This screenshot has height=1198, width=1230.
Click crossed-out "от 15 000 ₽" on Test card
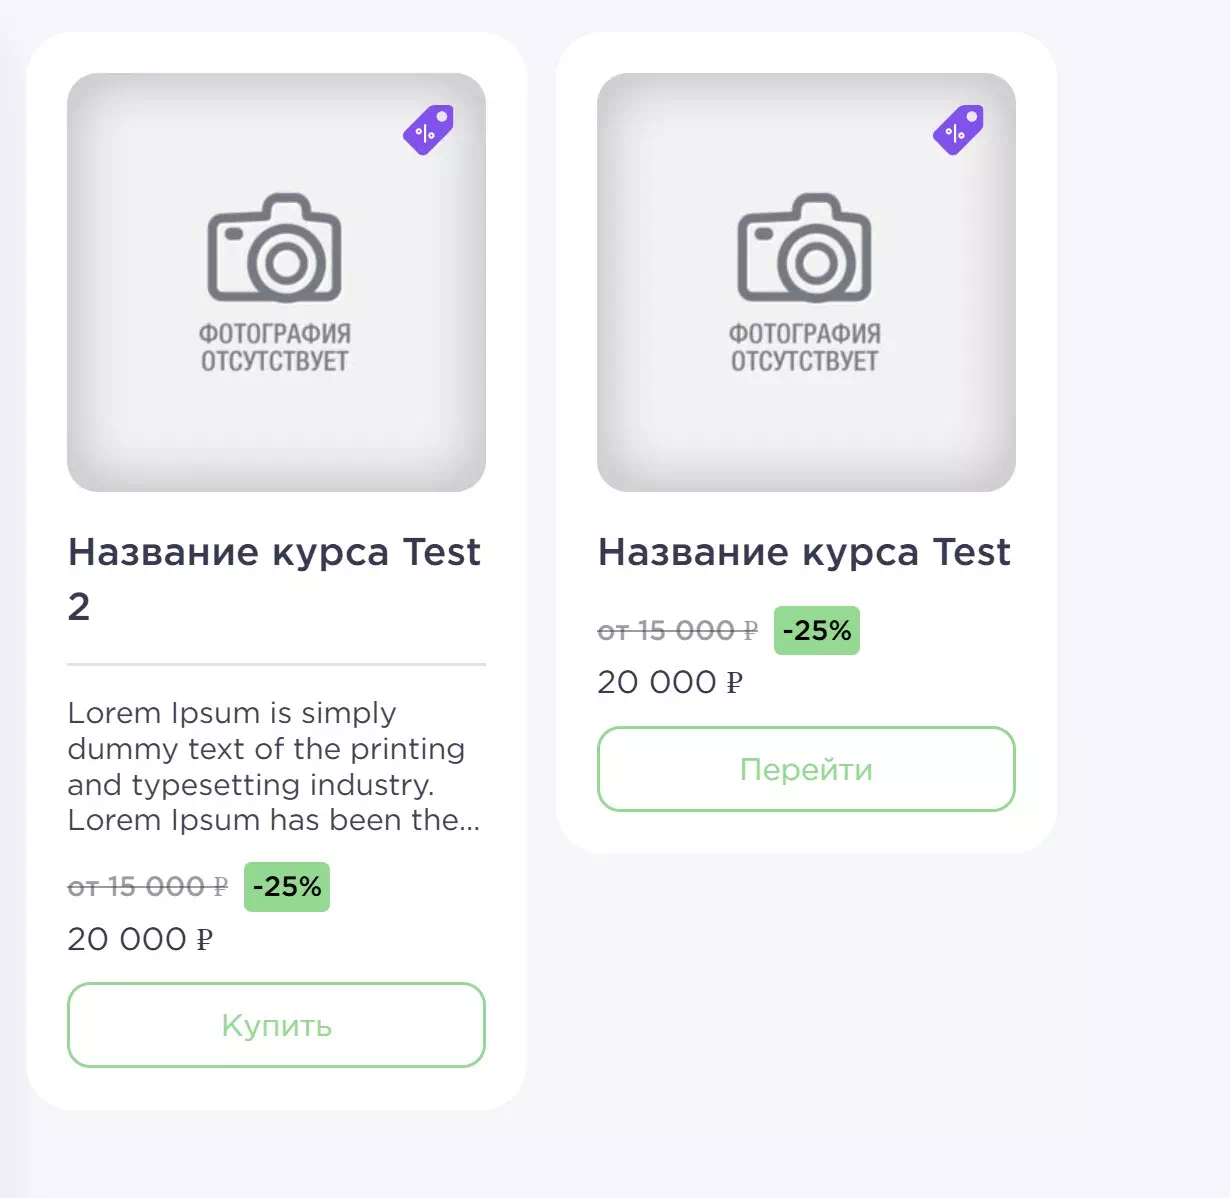[x=677, y=631]
